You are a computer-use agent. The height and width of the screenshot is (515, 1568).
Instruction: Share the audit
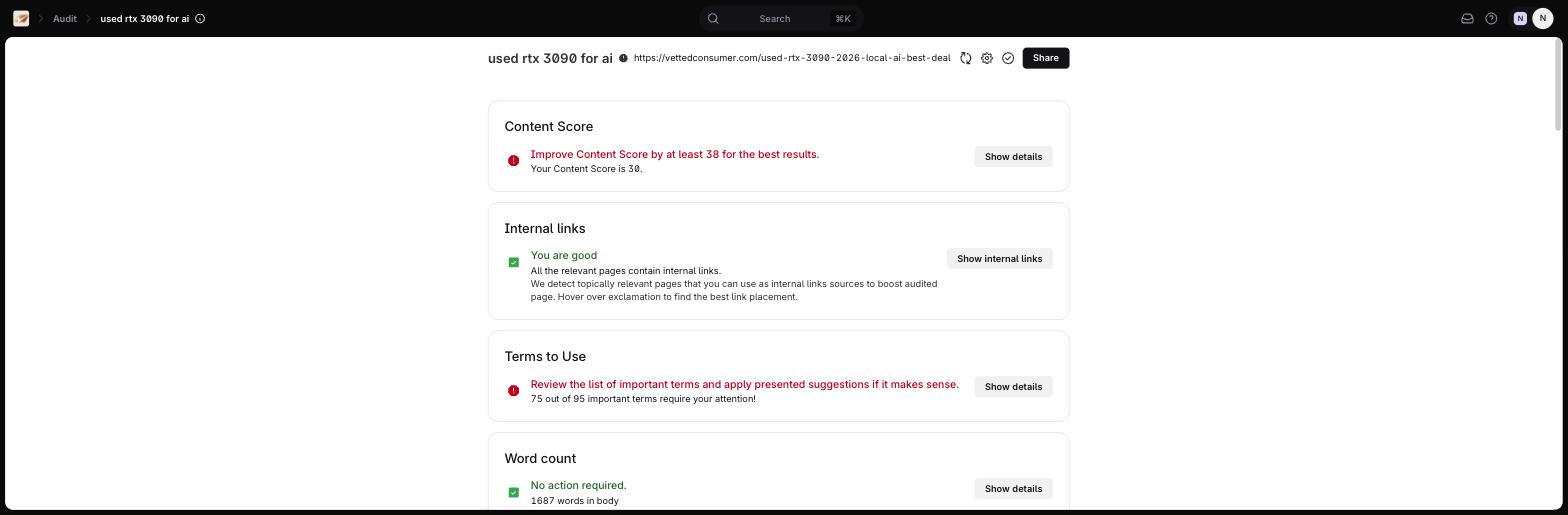(1046, 58)
